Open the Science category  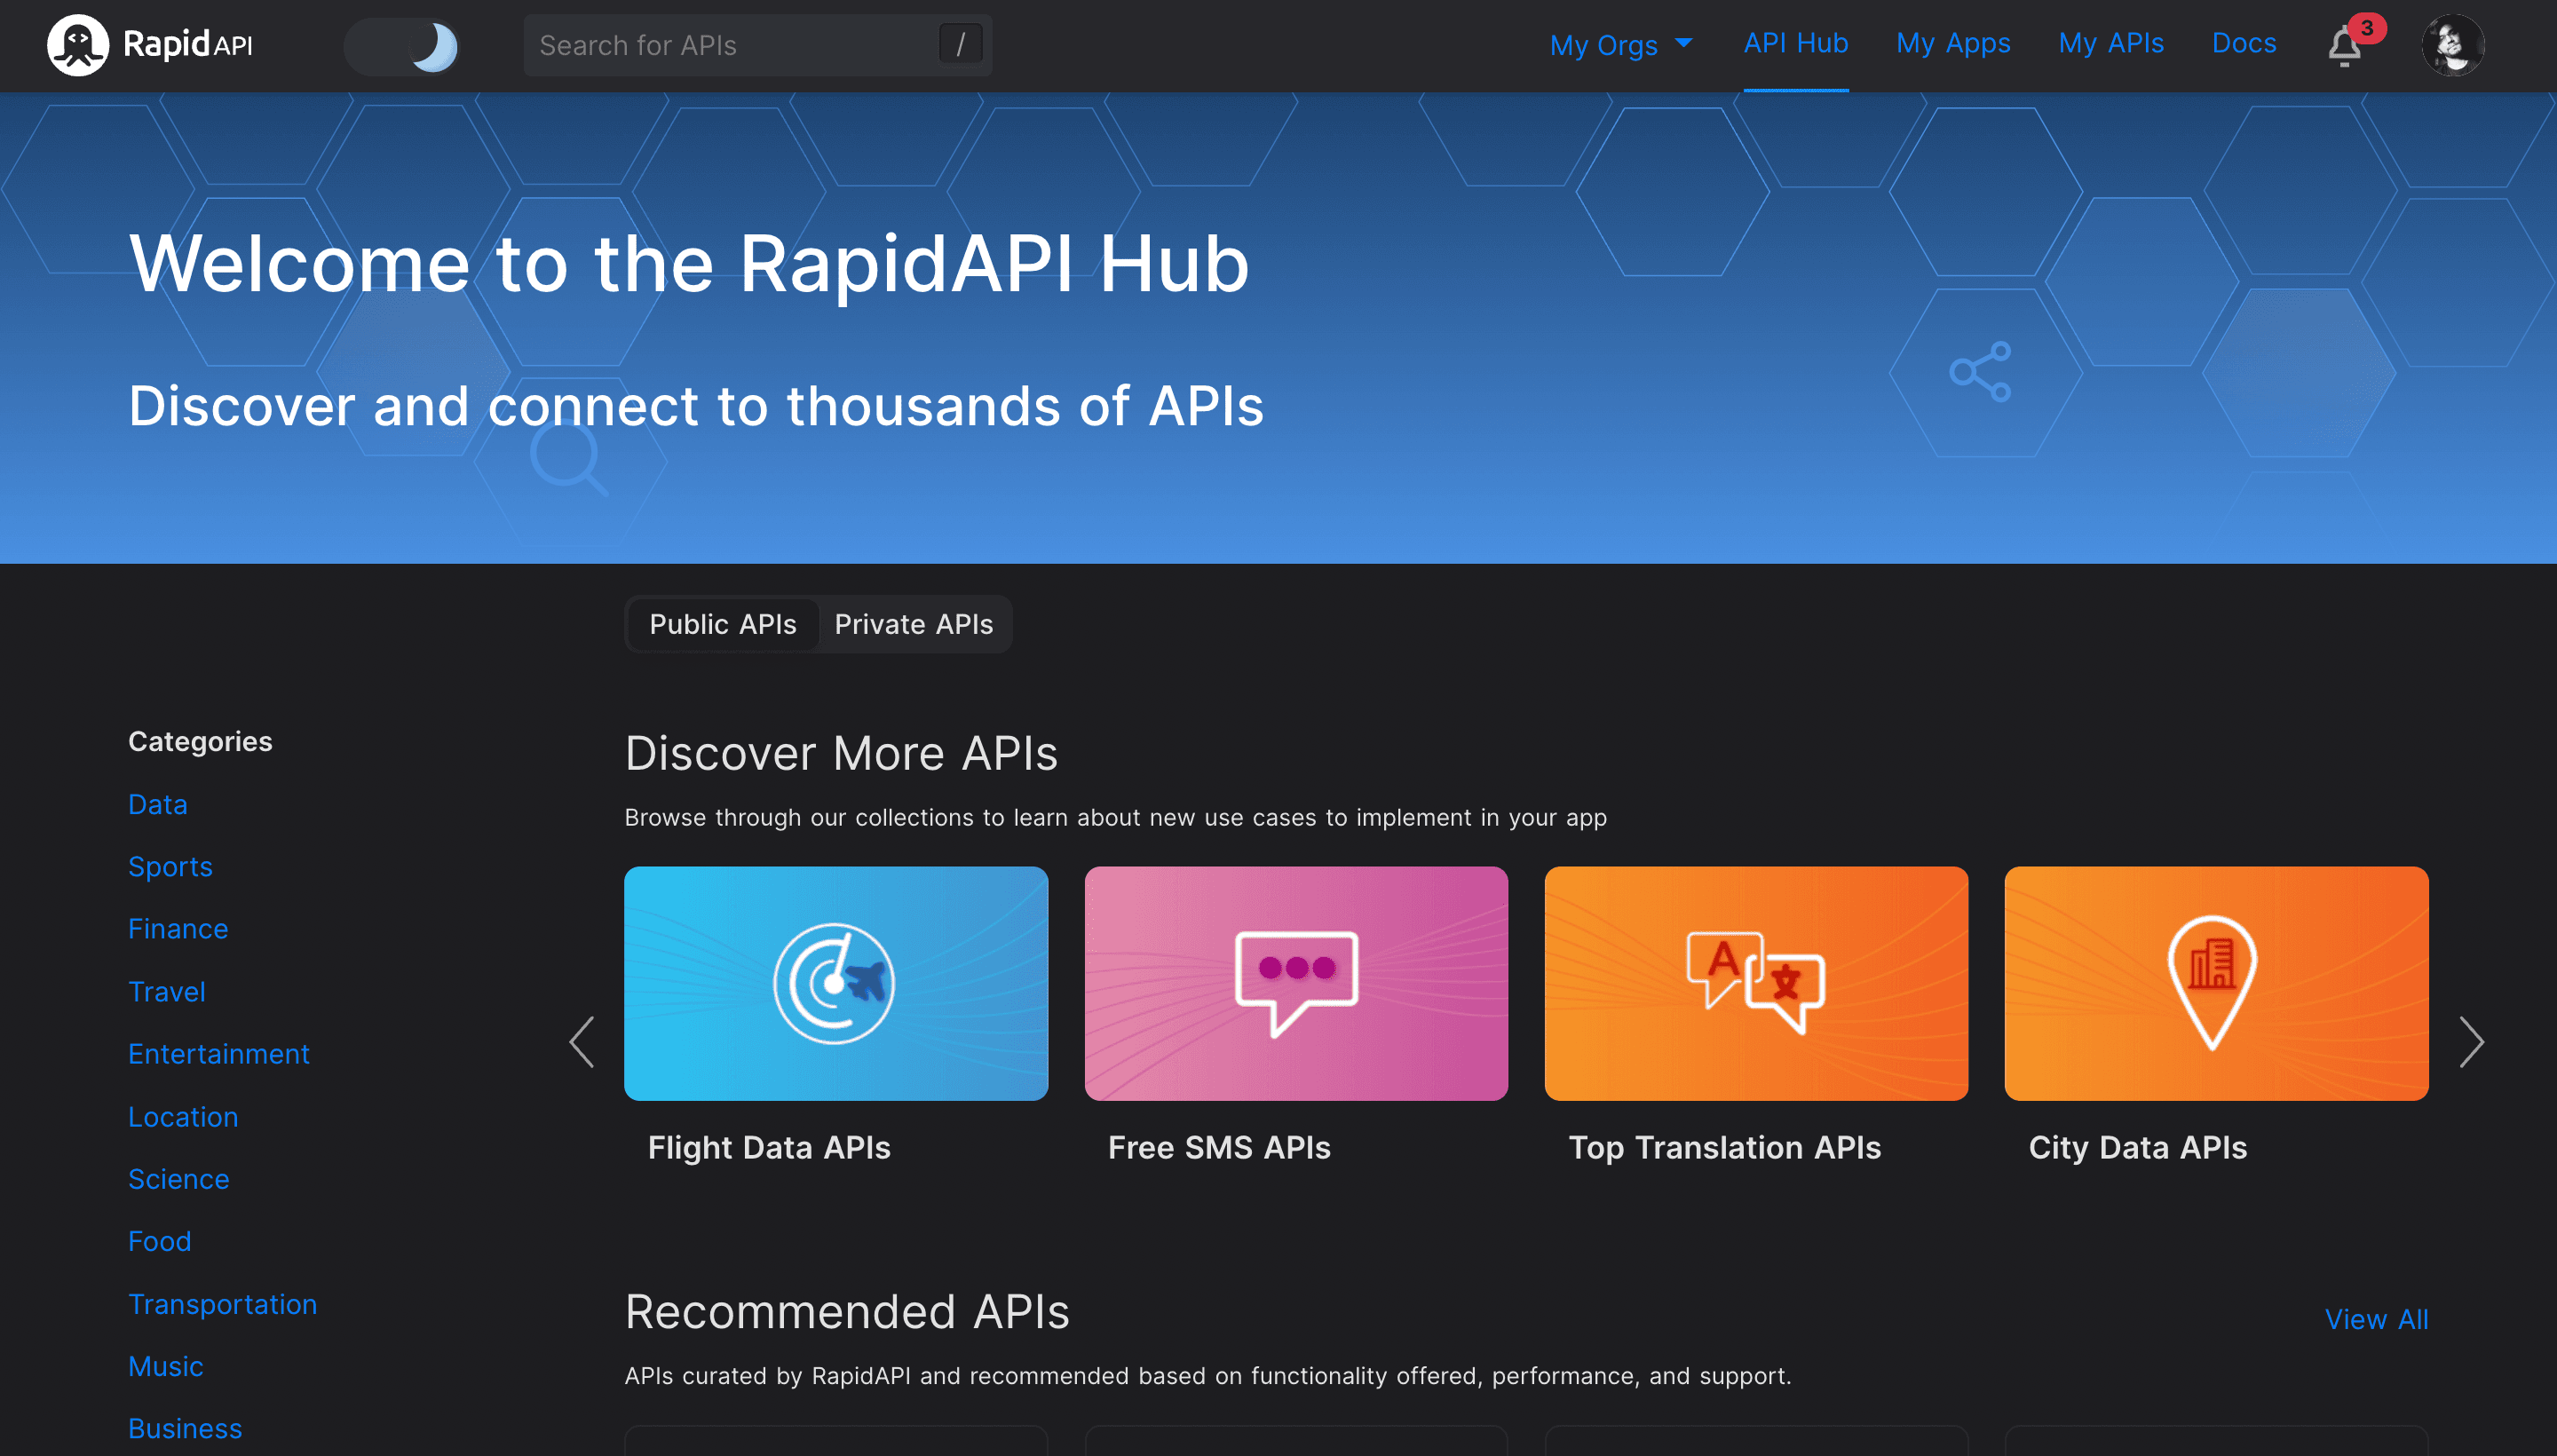pos(179,1179)
